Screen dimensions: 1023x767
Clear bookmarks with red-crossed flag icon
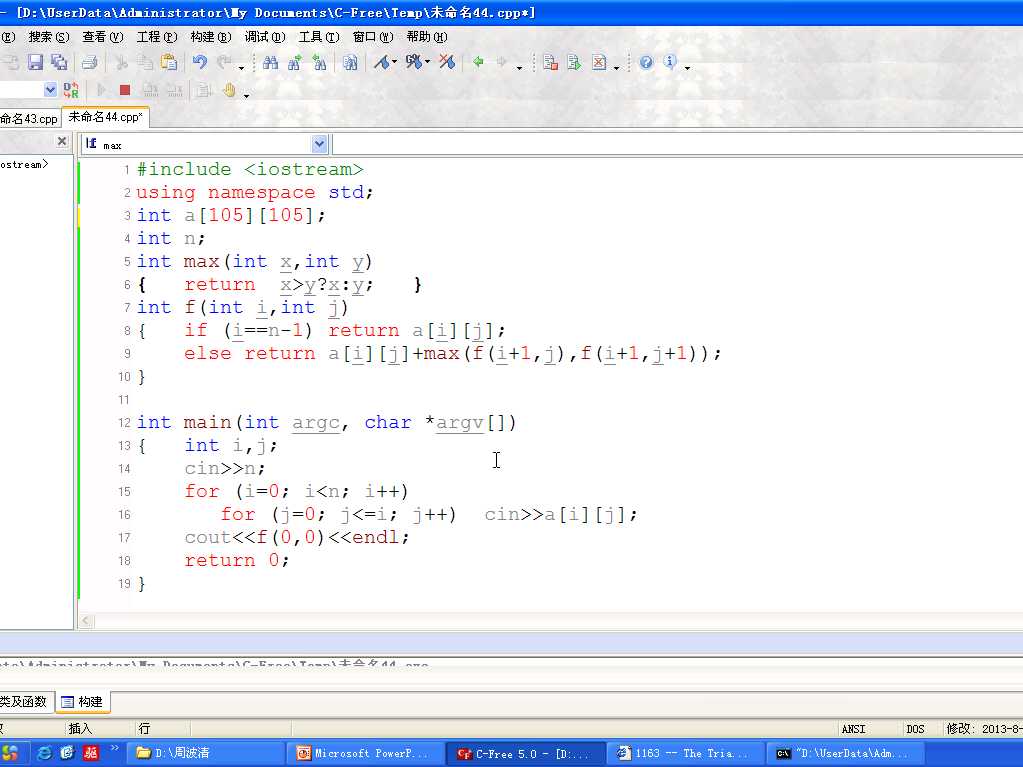[x=447, y=63]
